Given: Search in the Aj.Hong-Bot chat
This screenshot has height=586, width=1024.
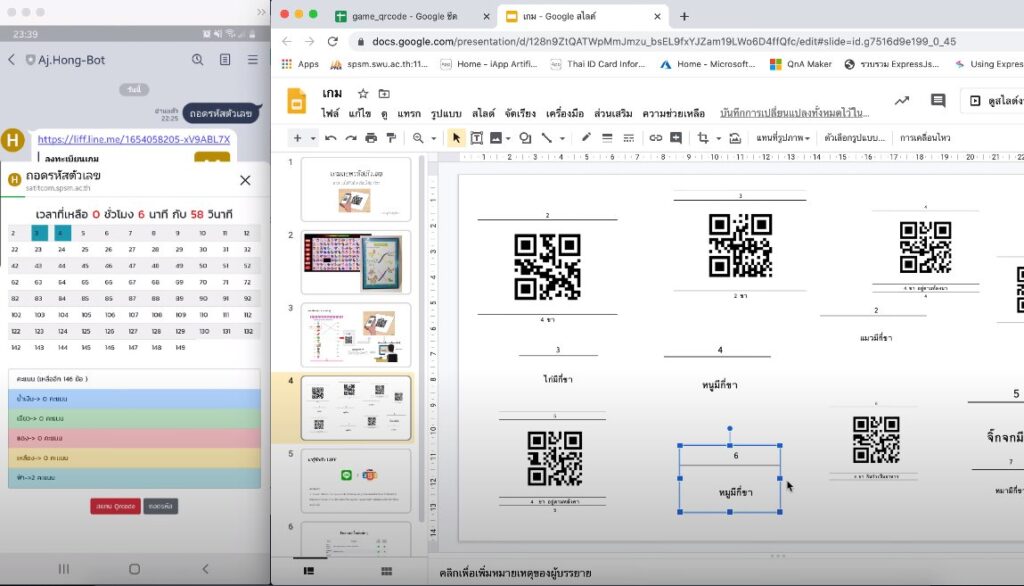Looking at the screenshot, I should pos(197,59).
